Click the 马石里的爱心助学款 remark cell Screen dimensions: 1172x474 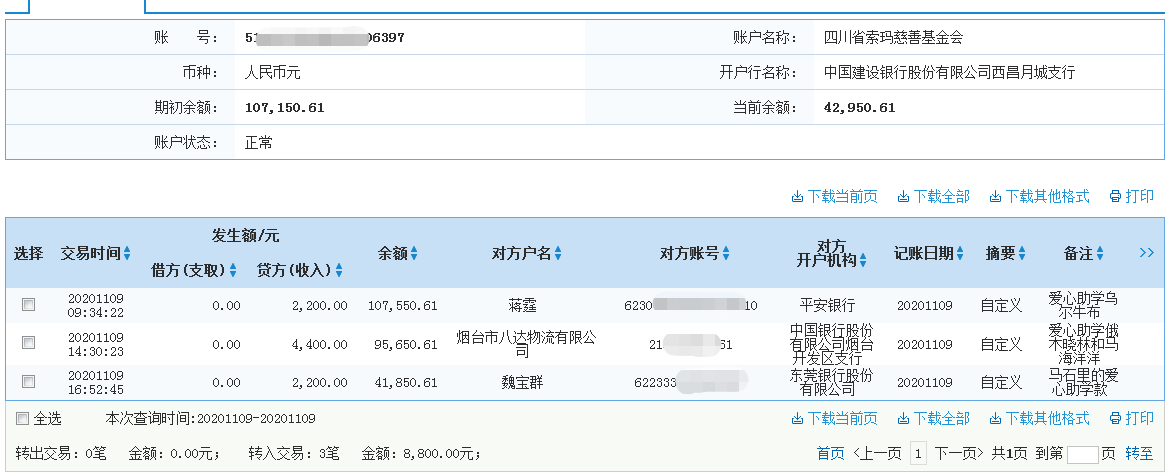[1083, 382]
